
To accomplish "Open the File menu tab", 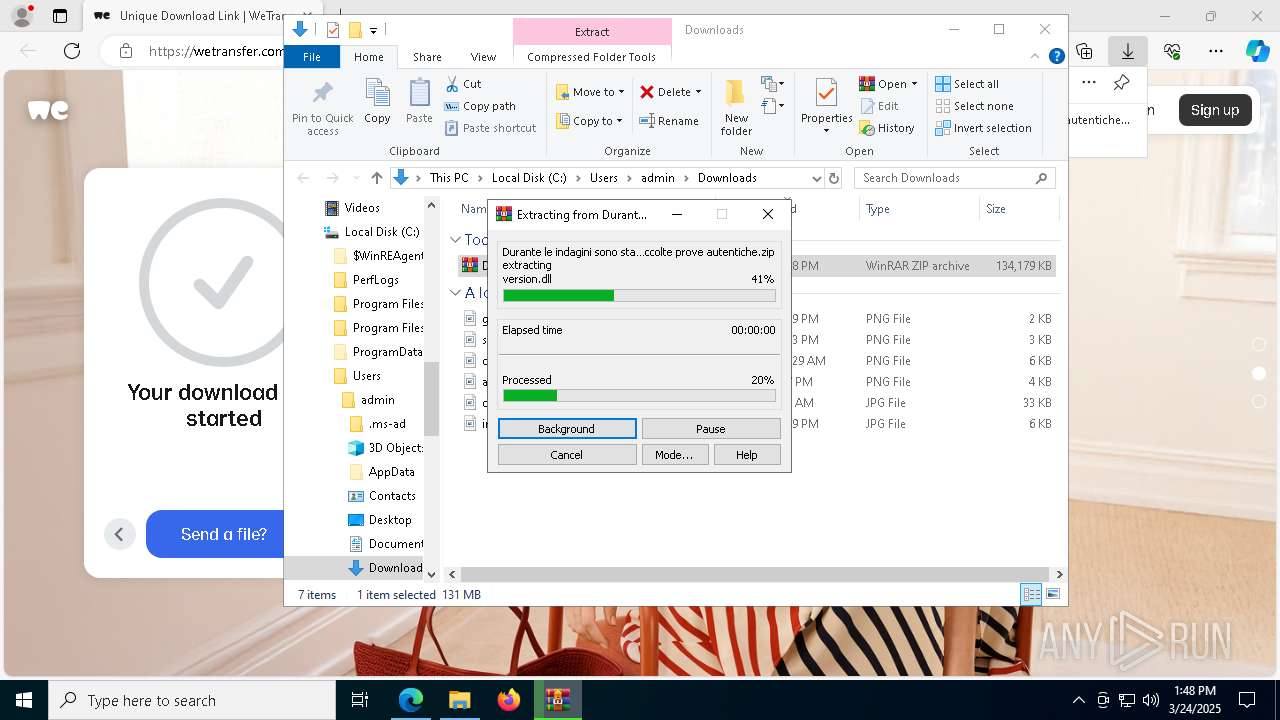I will pyautogui.click(x=312, y=57).
